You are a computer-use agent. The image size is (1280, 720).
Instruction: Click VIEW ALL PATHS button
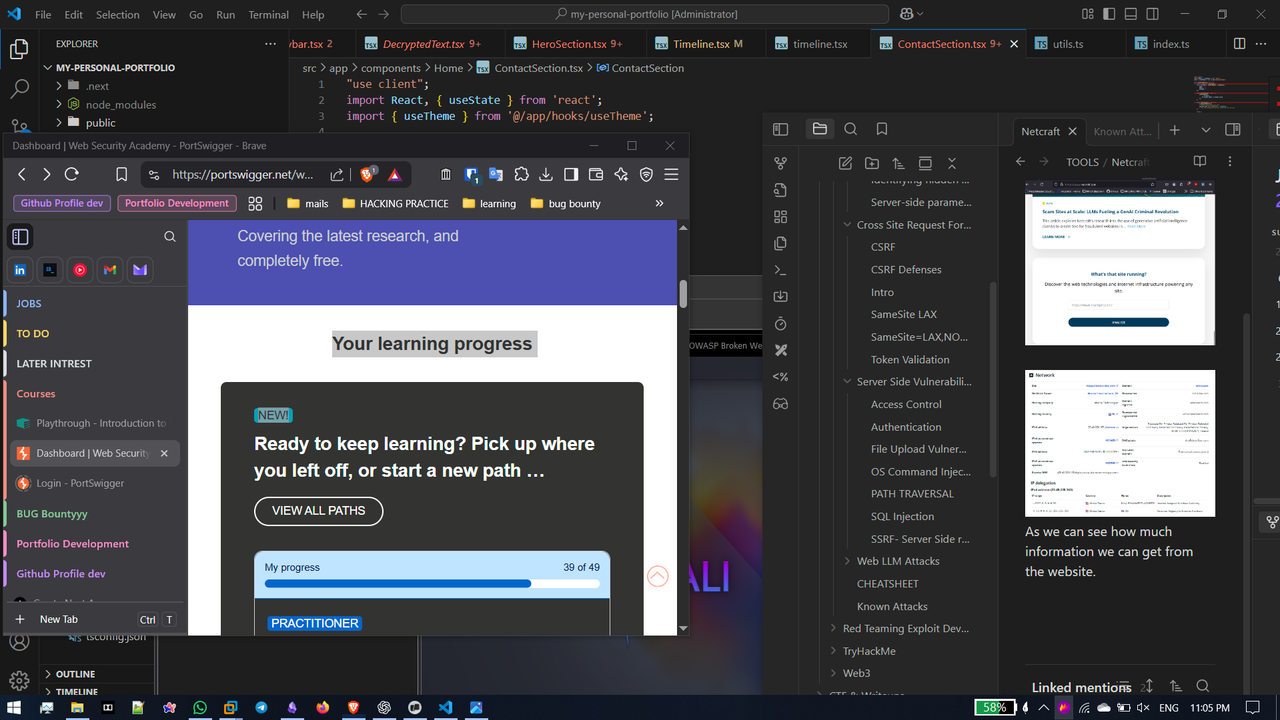[319, 510]
